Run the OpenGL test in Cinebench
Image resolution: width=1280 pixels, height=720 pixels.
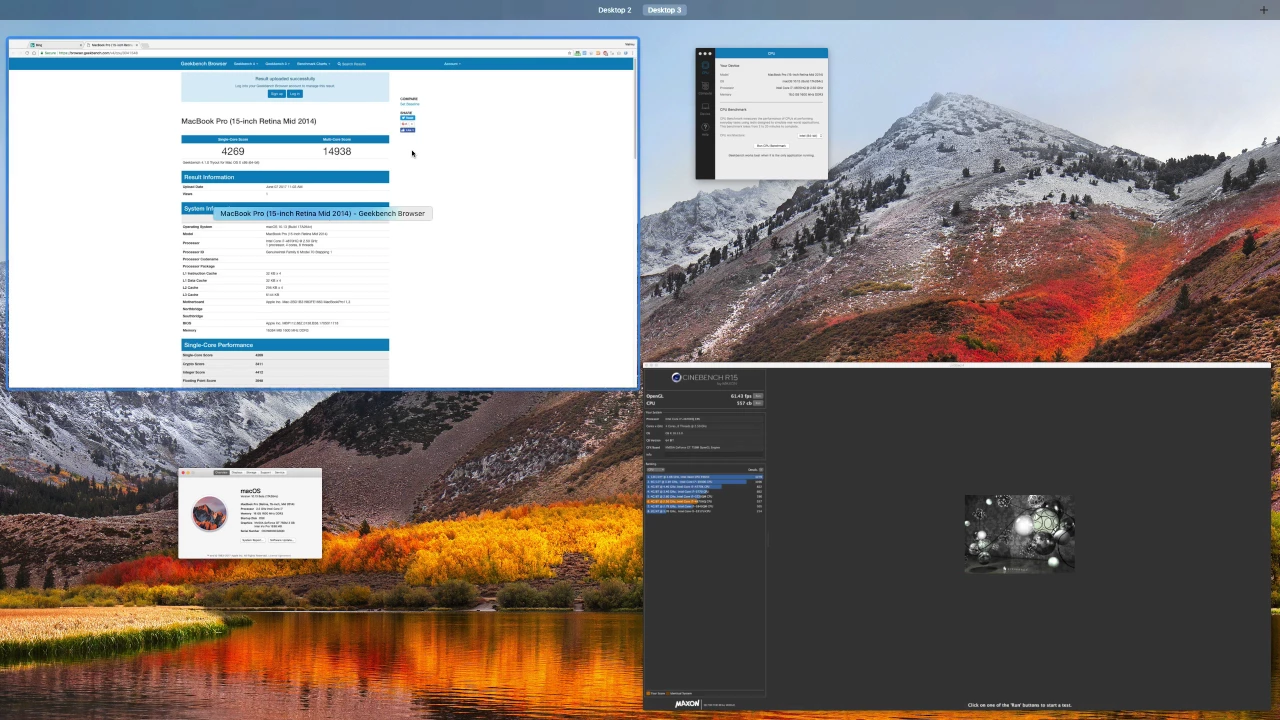click(x=758, y=396)
